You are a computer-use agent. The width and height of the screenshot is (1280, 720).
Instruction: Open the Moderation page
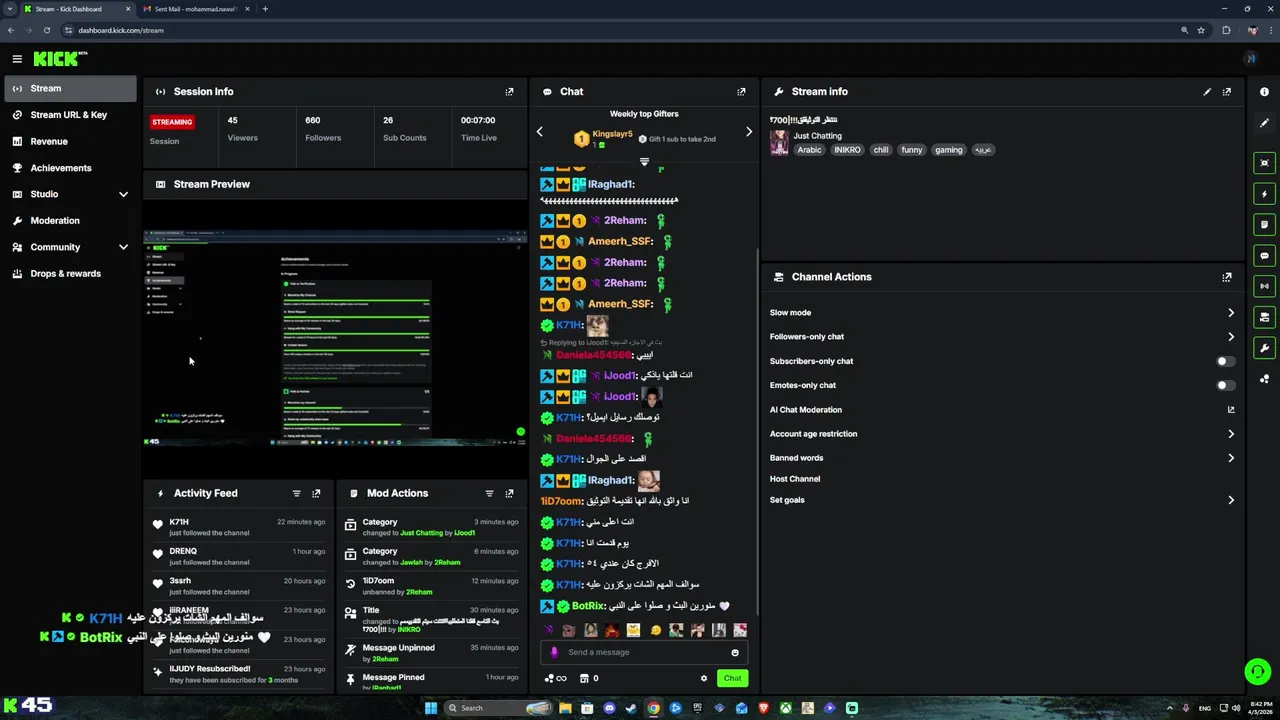tap(70, 221)
